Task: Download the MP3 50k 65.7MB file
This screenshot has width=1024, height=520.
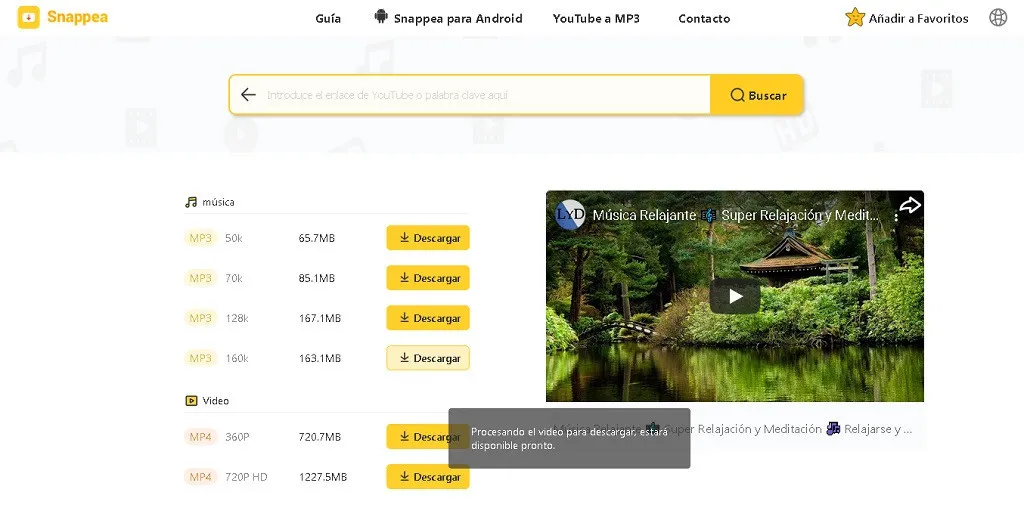Action: [x=428, y=238]
